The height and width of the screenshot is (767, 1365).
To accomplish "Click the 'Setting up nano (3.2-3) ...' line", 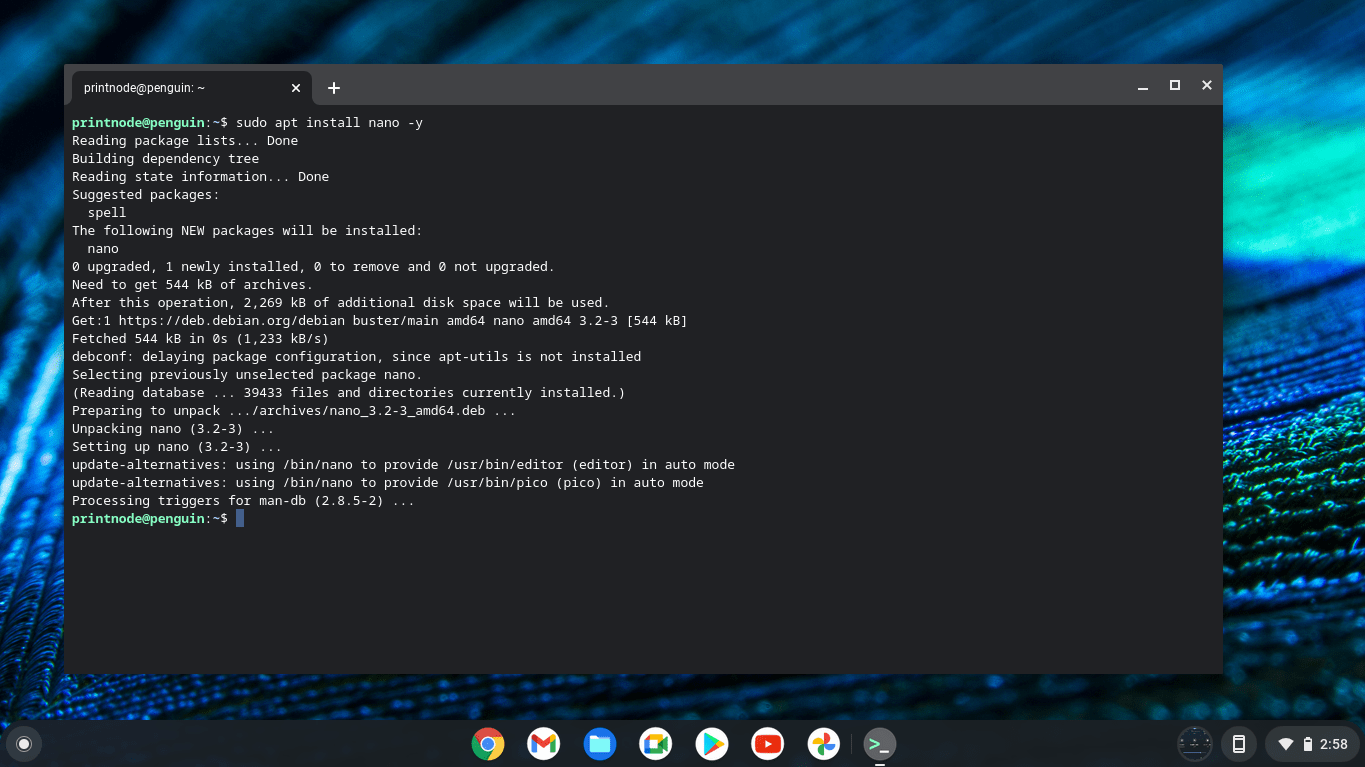I will tap(177, 446).
